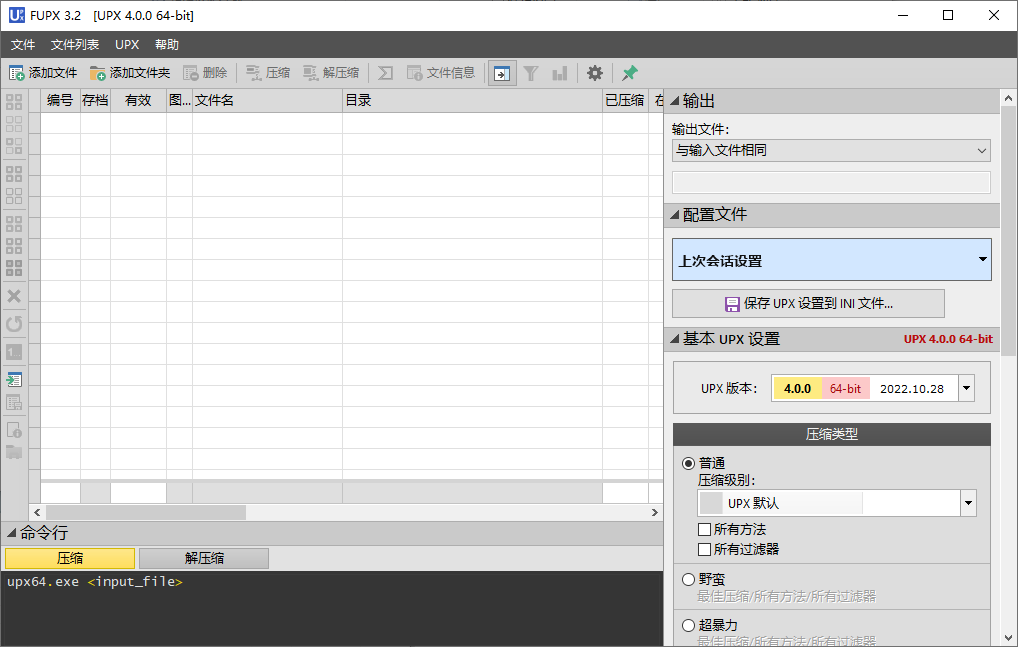Click the sigma summary toolbar icon
The image size is (1018, 647).
point(386,73)
